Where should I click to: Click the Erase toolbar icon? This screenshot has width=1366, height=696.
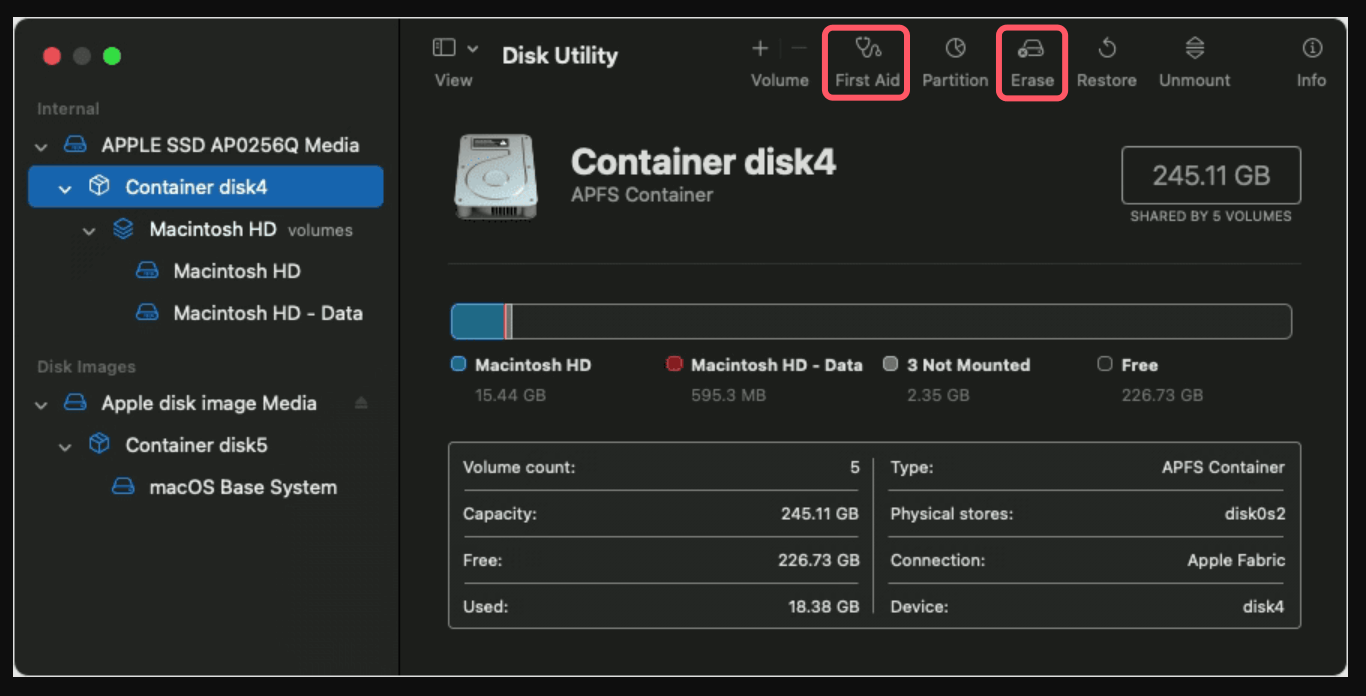[1032, 60]
